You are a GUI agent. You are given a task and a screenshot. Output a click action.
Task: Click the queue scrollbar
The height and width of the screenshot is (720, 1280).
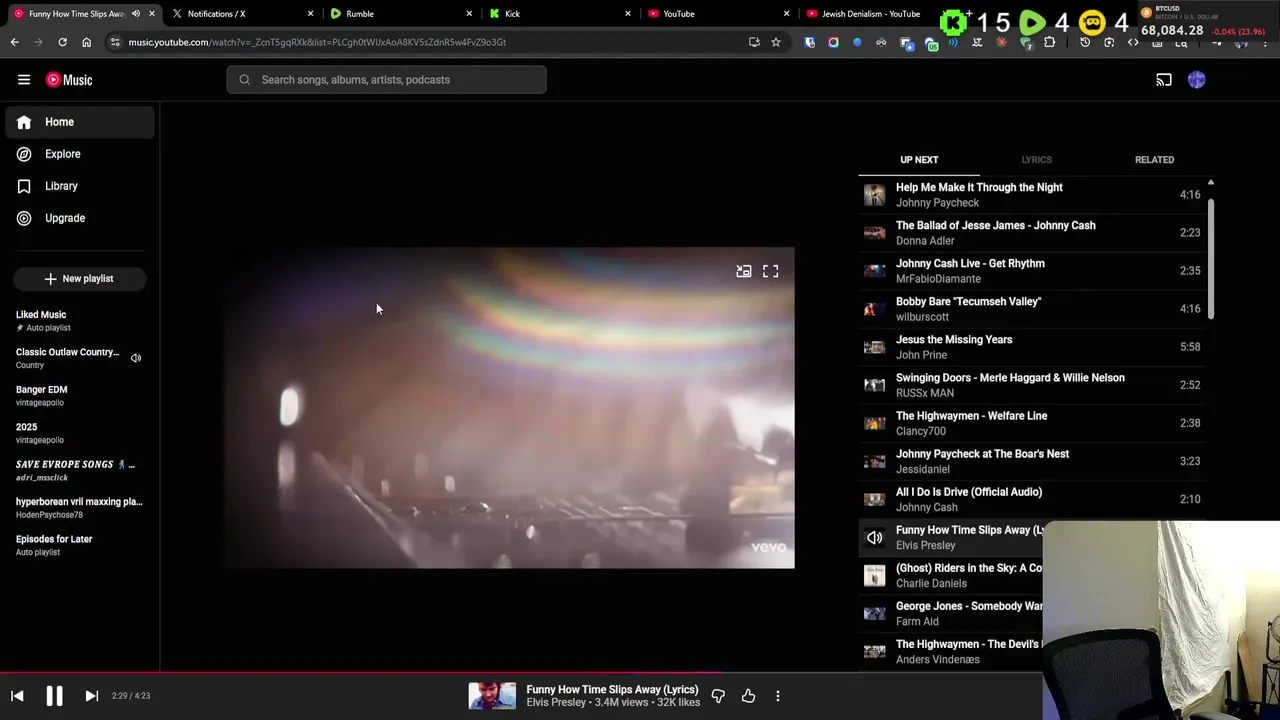pos(1211,260)
